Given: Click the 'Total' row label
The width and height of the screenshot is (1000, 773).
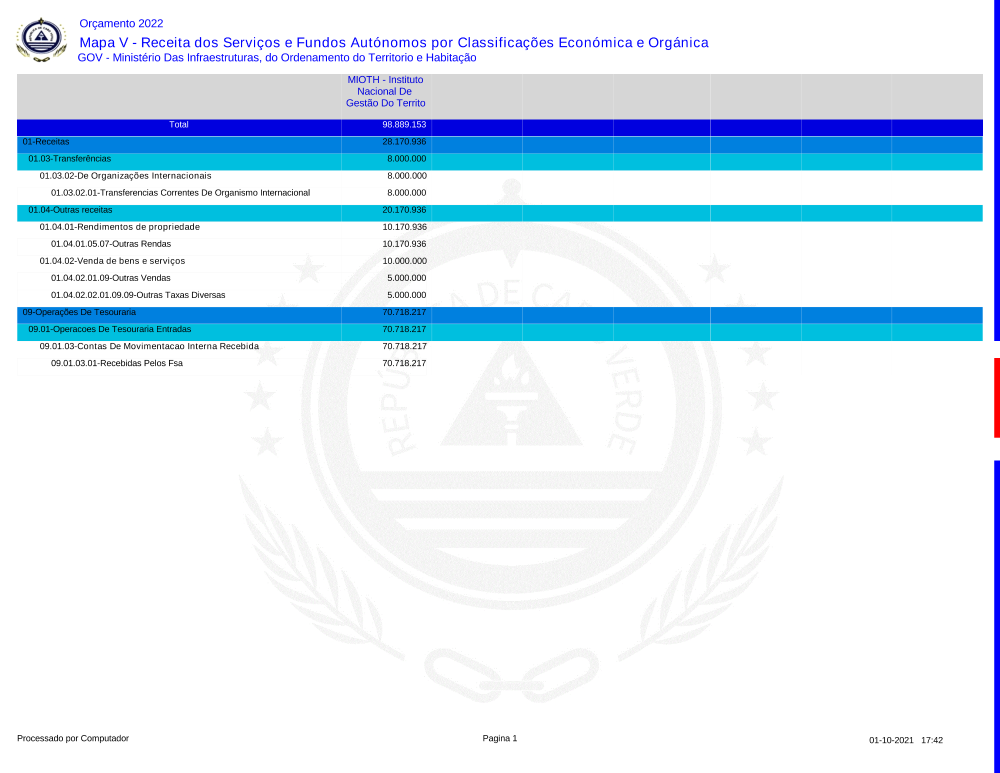Looking at the screenshot, I should click(179, 126).
